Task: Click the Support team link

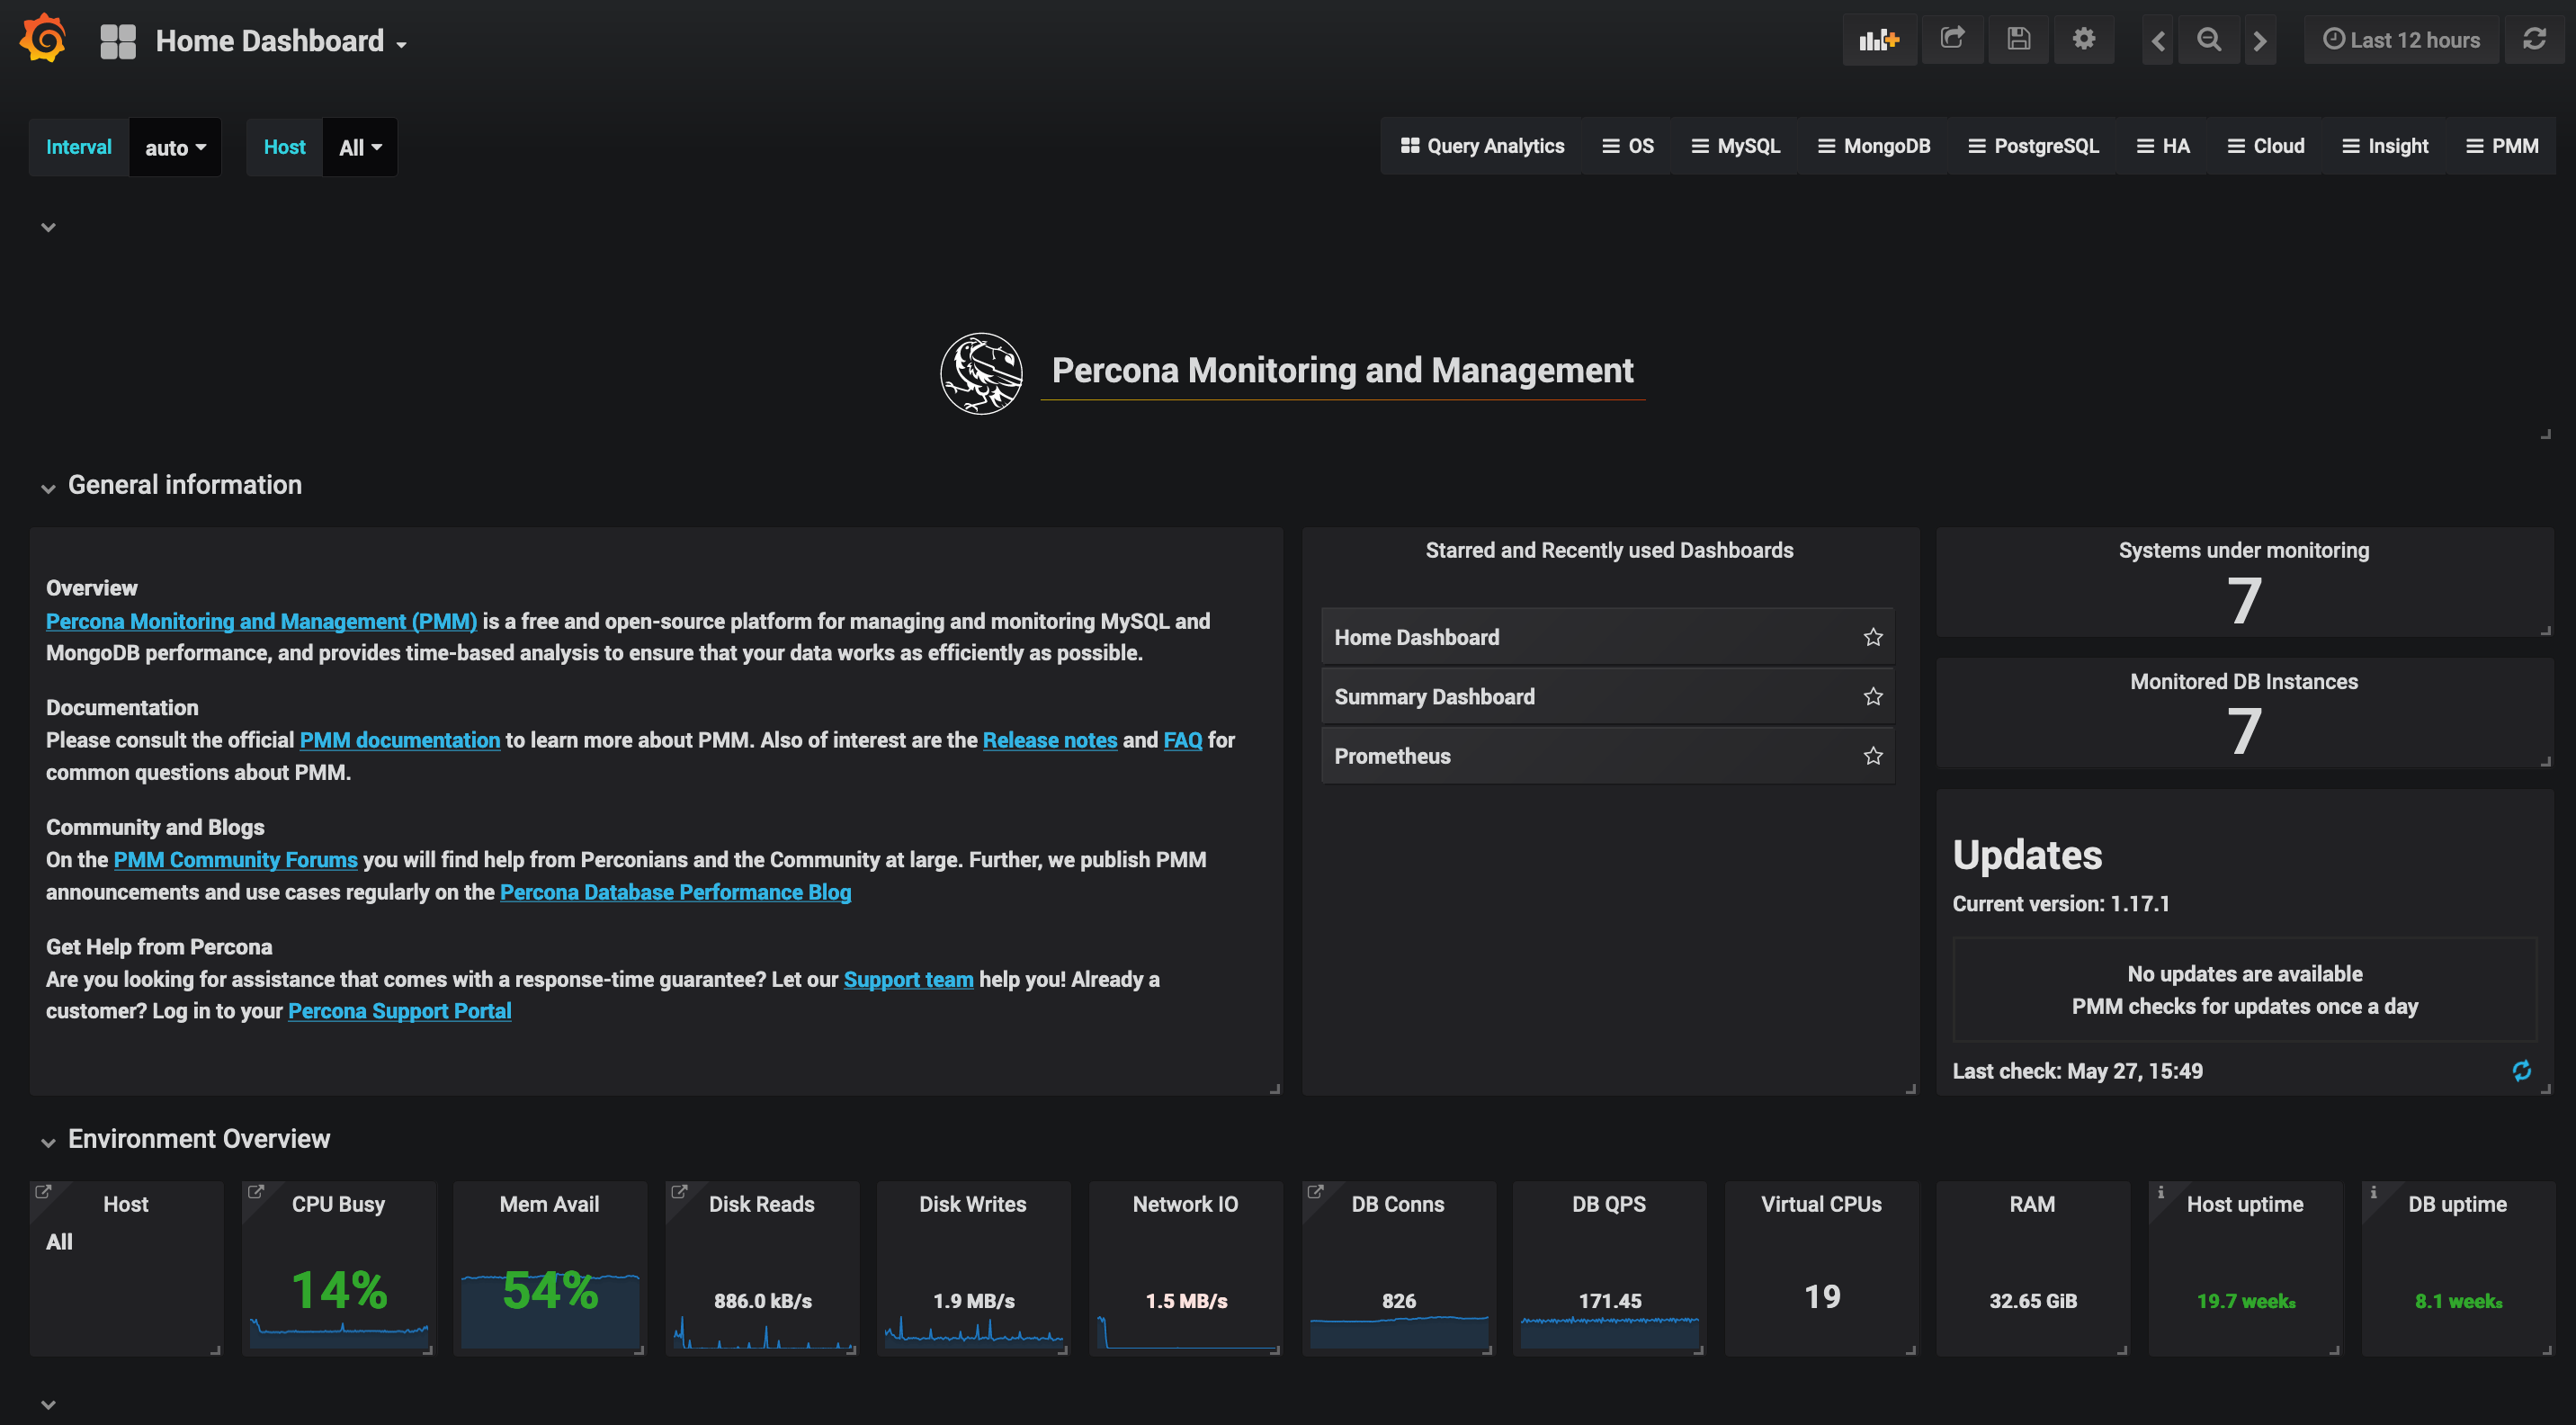Action: (x=908, y=979)
